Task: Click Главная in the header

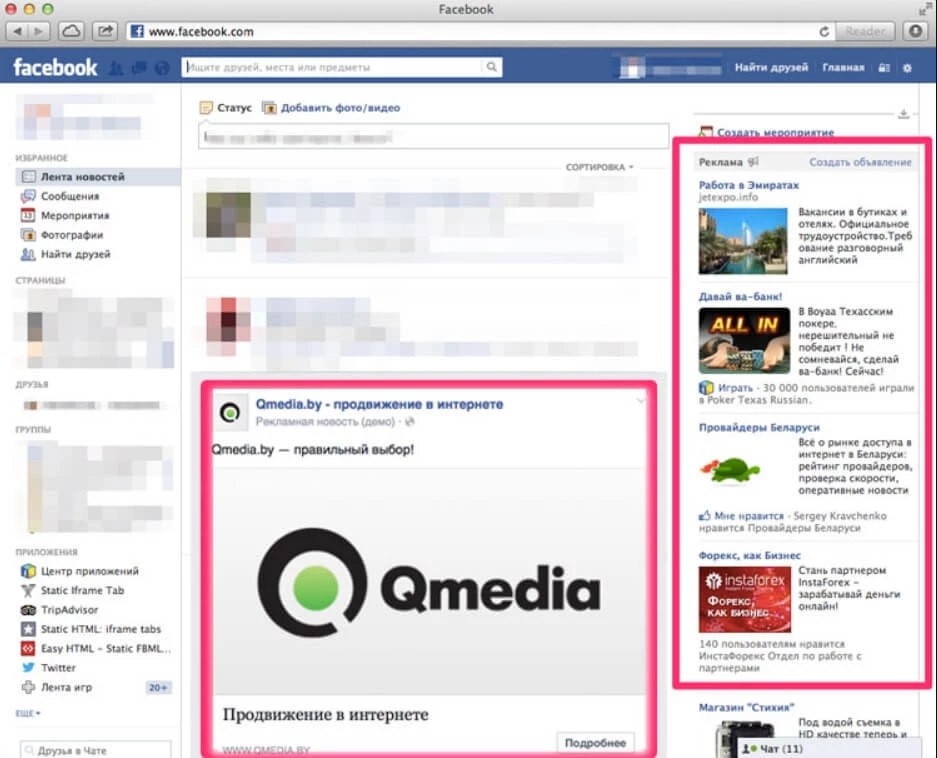Action: click(843, 68)
